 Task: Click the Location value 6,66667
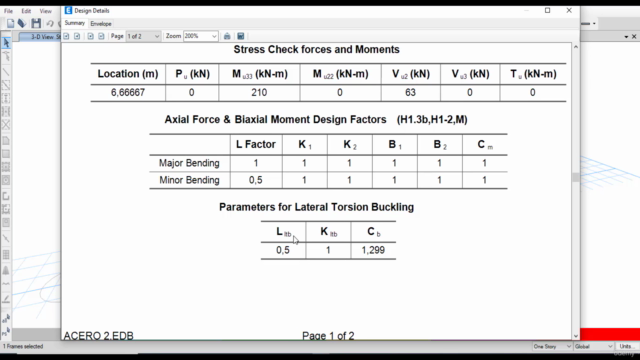[x=128, y=93]
